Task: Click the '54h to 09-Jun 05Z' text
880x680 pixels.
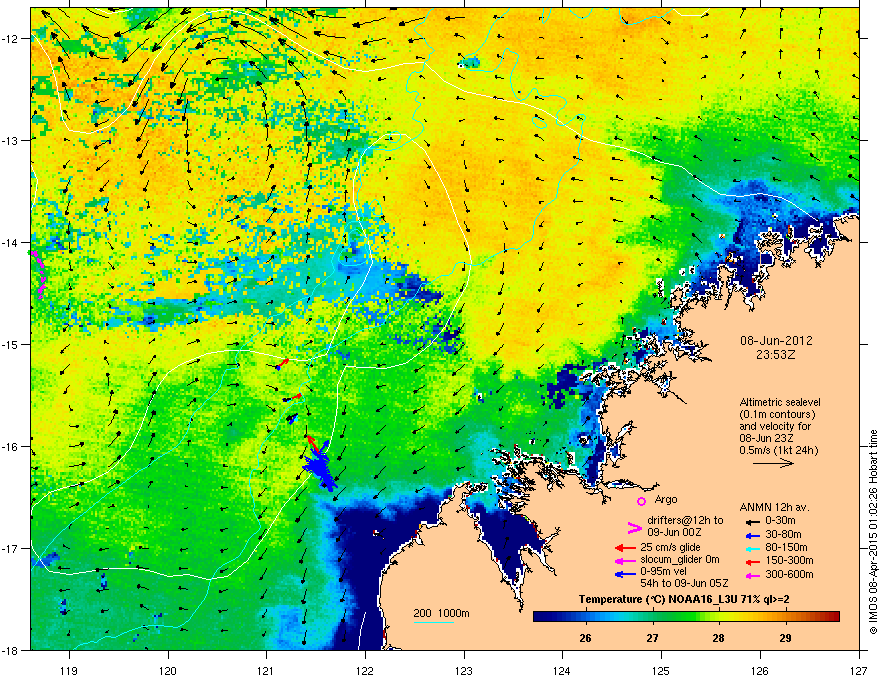Action: click(x=684, y=583)
